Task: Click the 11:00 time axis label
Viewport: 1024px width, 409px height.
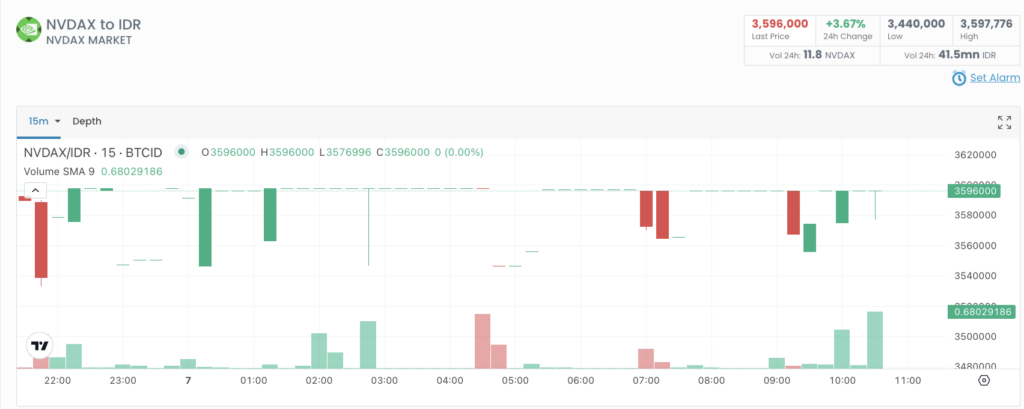Action: pyautogui.click(x=907, y=381)
